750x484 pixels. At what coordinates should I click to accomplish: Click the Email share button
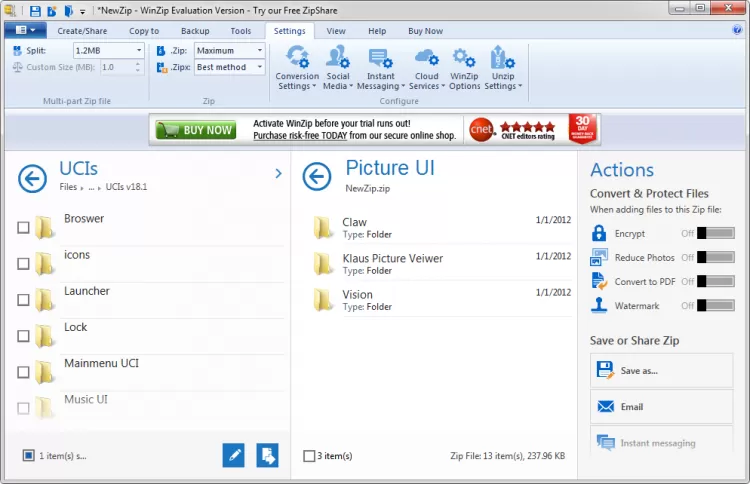(662, 407)
